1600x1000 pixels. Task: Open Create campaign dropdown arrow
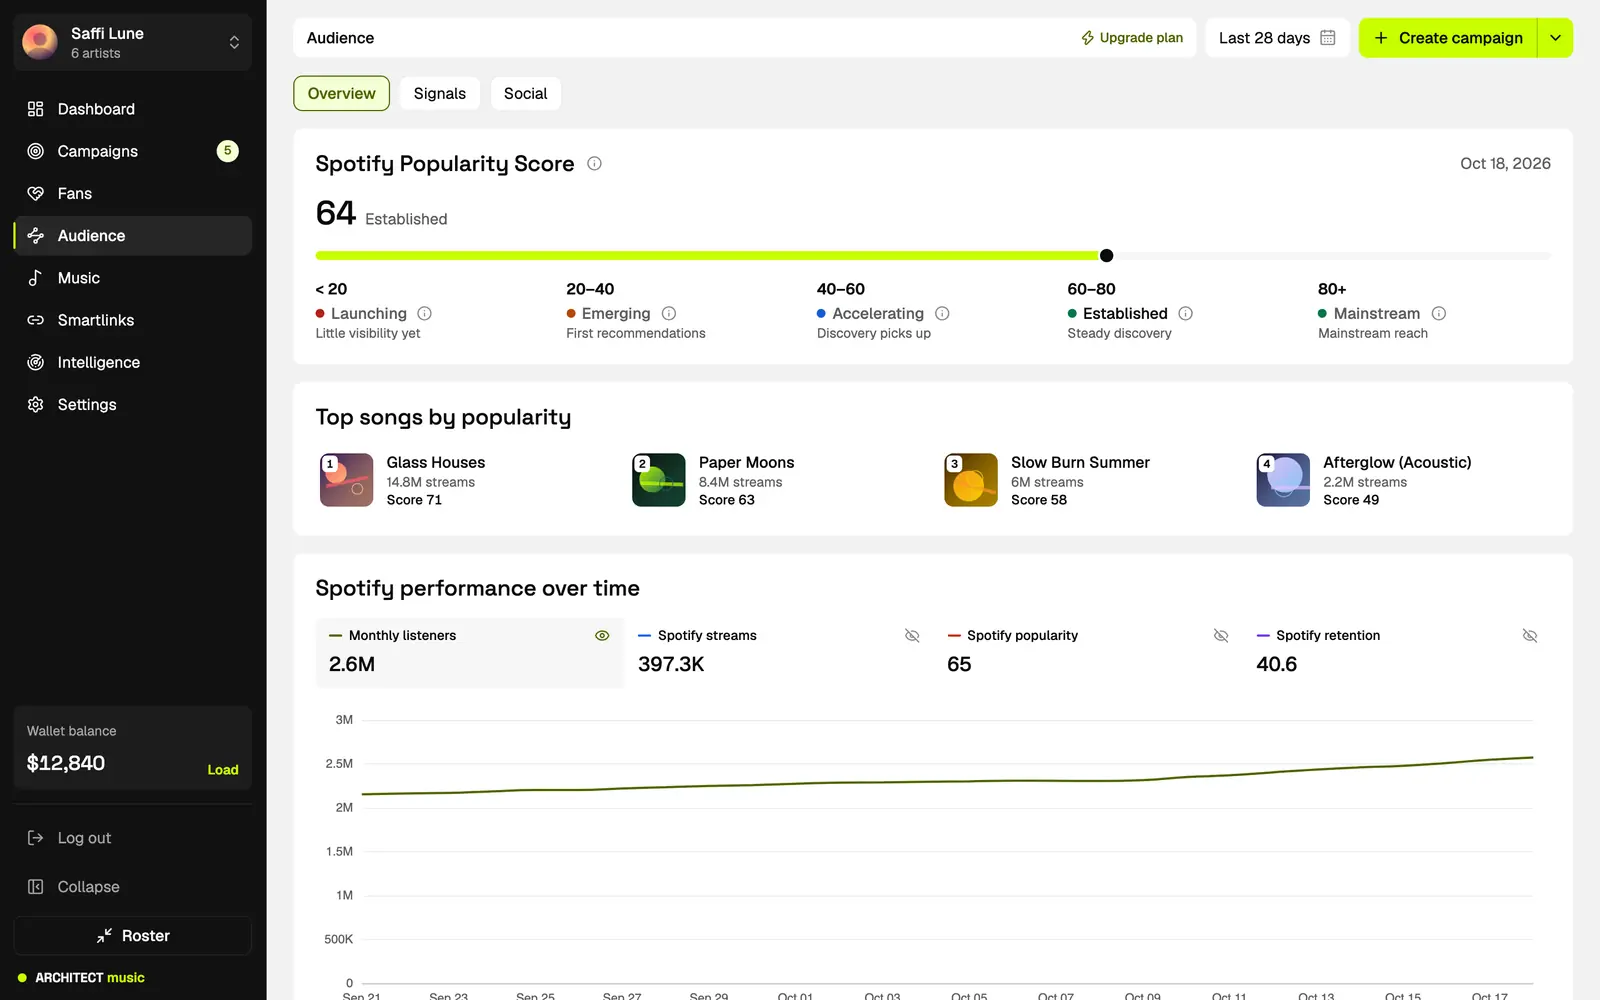pyautogui.click(x=1555, y=38)
